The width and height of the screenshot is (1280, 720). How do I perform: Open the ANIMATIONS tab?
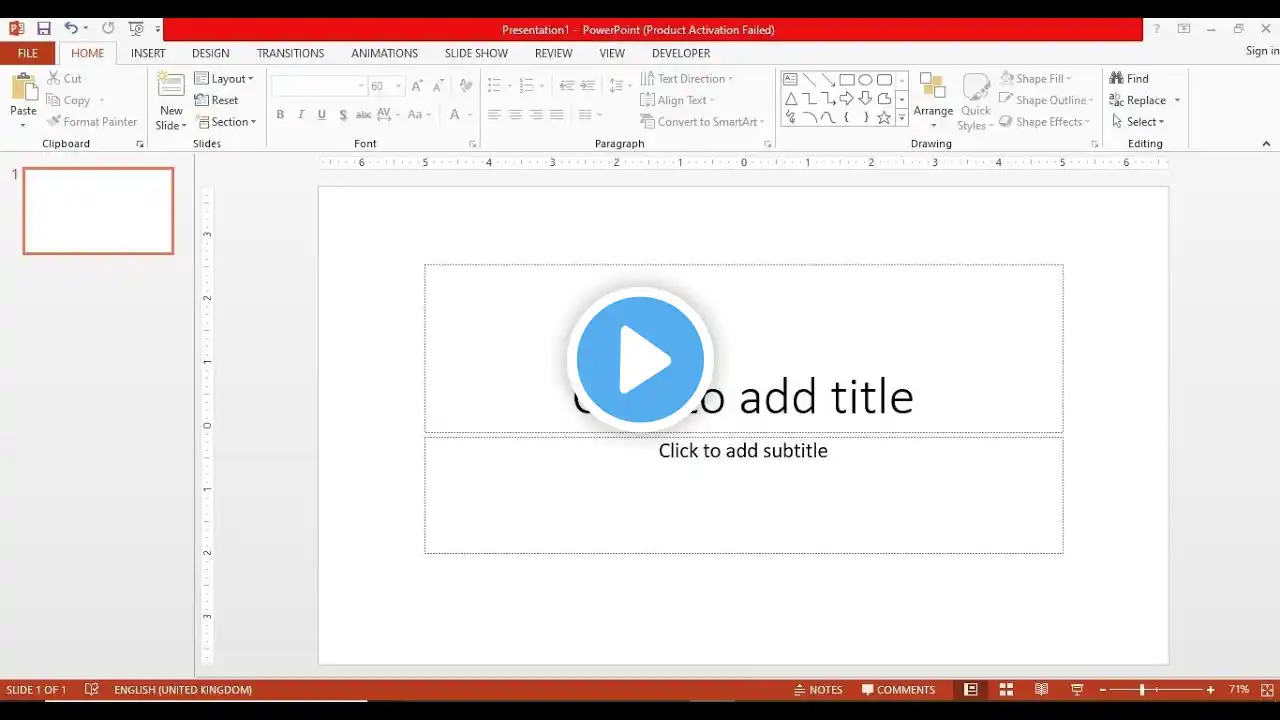[x=384, y=53]
